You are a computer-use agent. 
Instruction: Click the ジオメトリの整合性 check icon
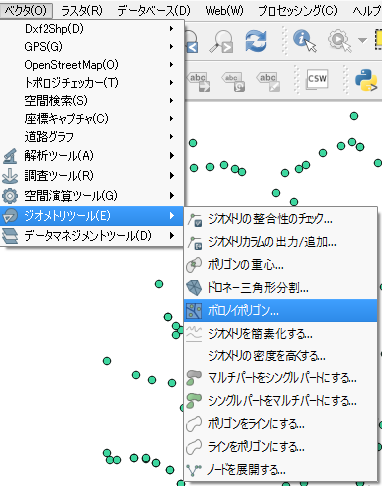point(194,220)
